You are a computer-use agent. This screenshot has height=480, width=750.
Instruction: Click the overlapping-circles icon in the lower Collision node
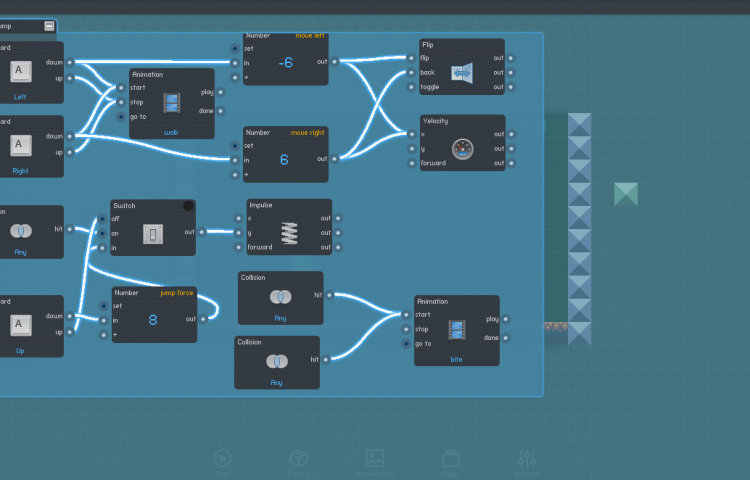[x=277, y=361]
